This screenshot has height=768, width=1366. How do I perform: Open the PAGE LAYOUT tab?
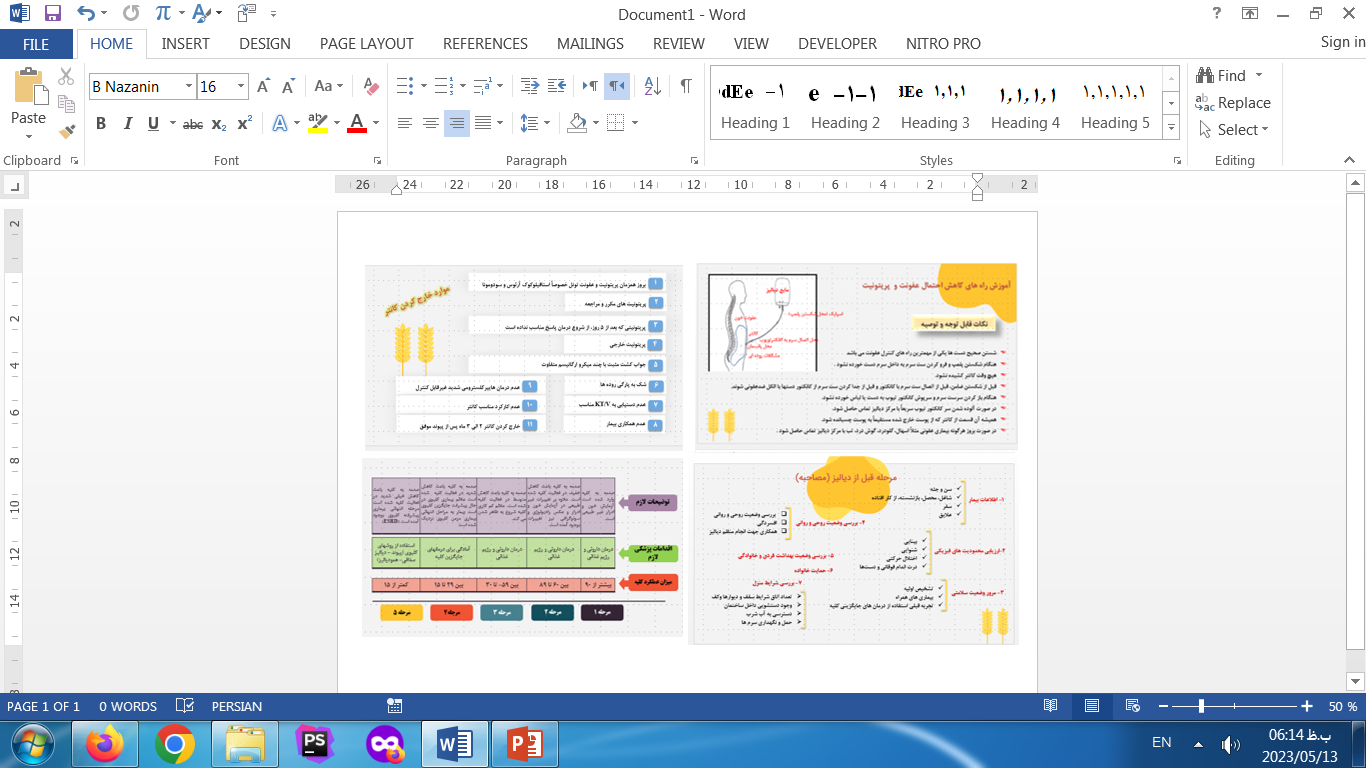click(366, 44)
